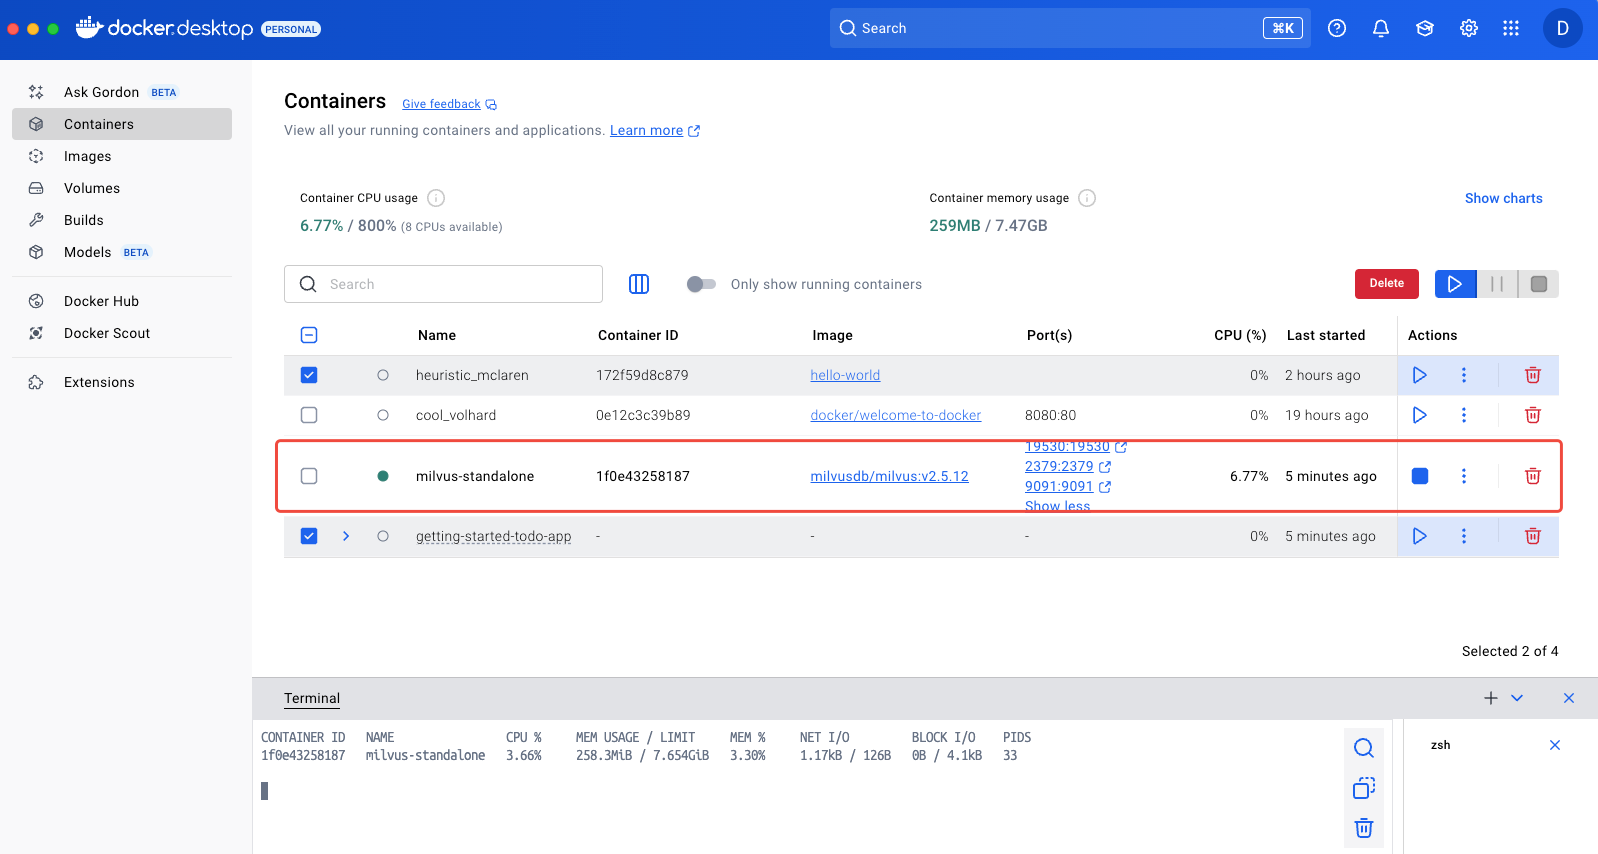The image size is (1598, 854).
Task: Delete the cool_volhard container
Action: click(x=1532, y=415)
